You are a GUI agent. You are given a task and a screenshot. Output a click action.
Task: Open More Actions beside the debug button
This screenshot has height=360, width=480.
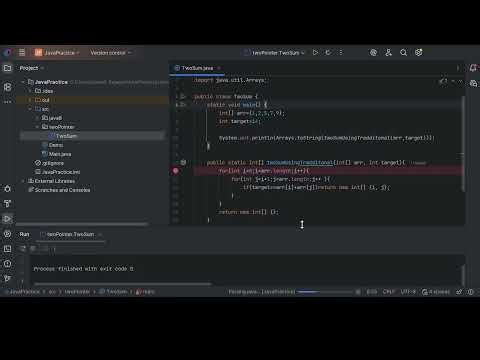(x=341, y=53)
